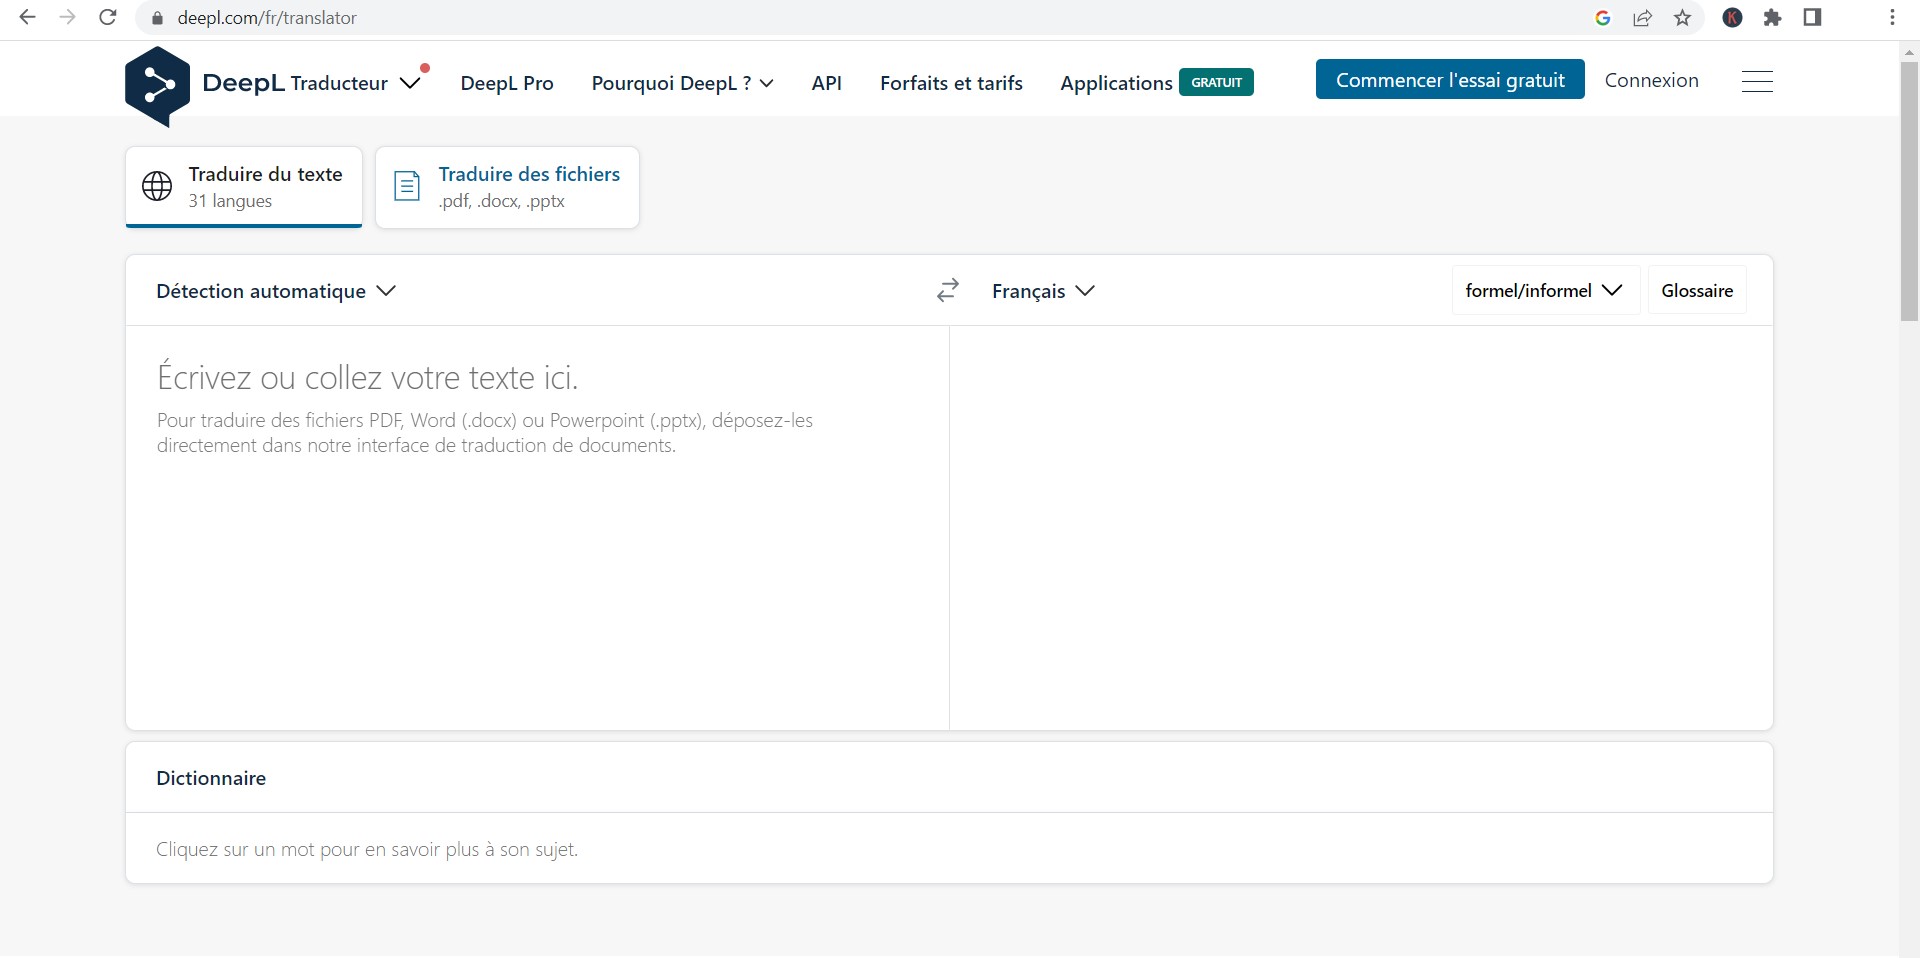Image resolution: width=1920 pixels, height=958 pixels.
Task: Click Commencer l'essai gratuit button
Action: (x=1449, y=80)
